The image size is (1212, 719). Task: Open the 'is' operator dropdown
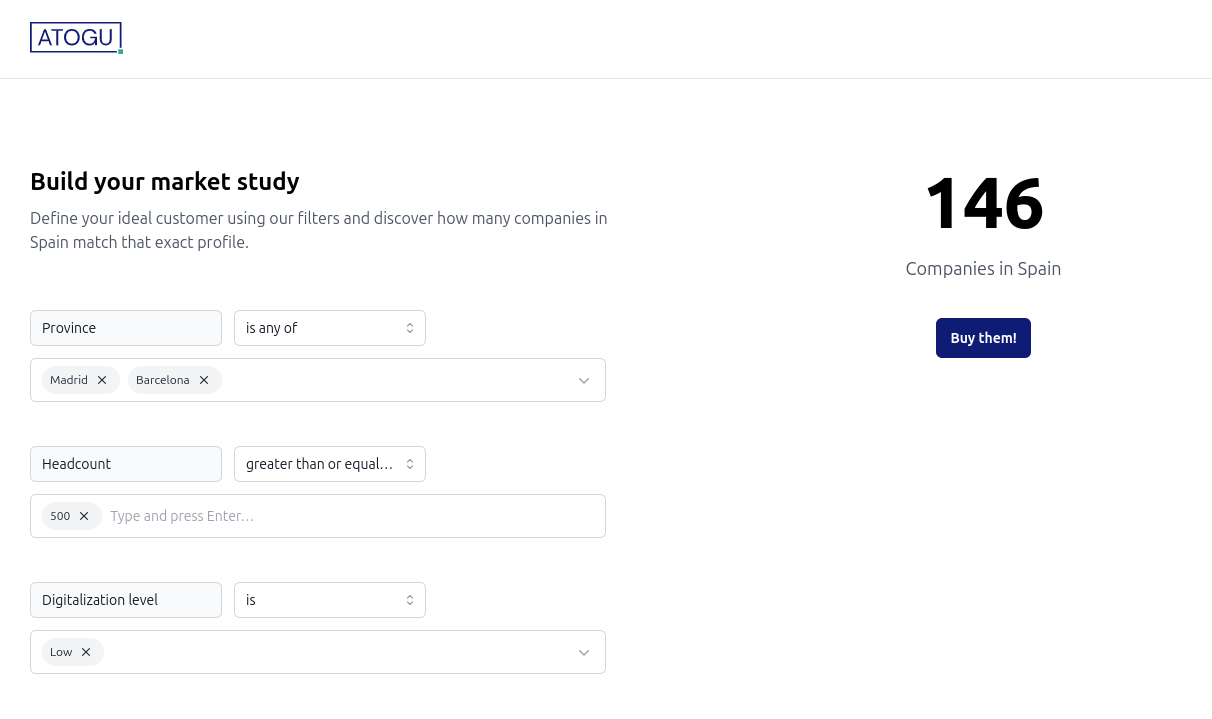[329, 600]
